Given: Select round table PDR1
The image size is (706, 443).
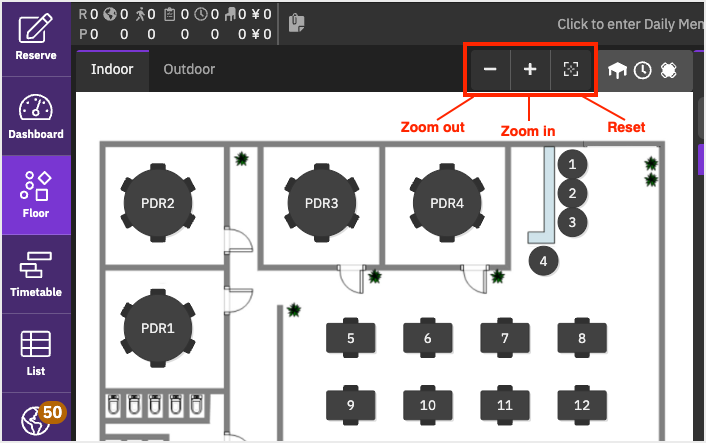Looking at the screenshot, I should (x=158, y=328).
